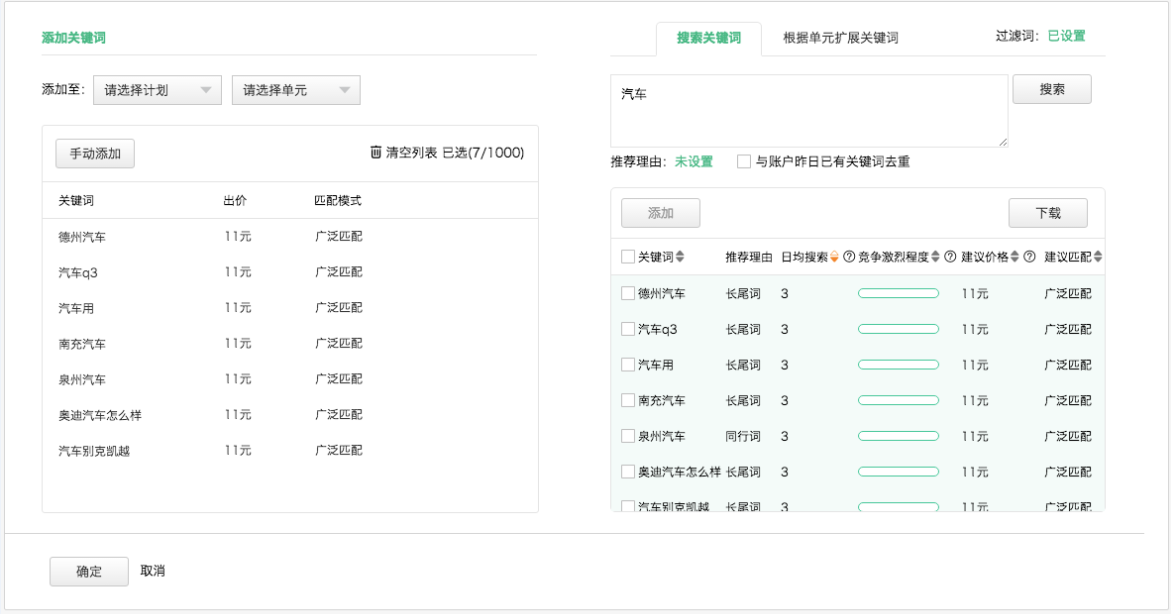The image size is (1171, 614).
Task: Open help icon beside 建议价格
Action: (1029, 257)
